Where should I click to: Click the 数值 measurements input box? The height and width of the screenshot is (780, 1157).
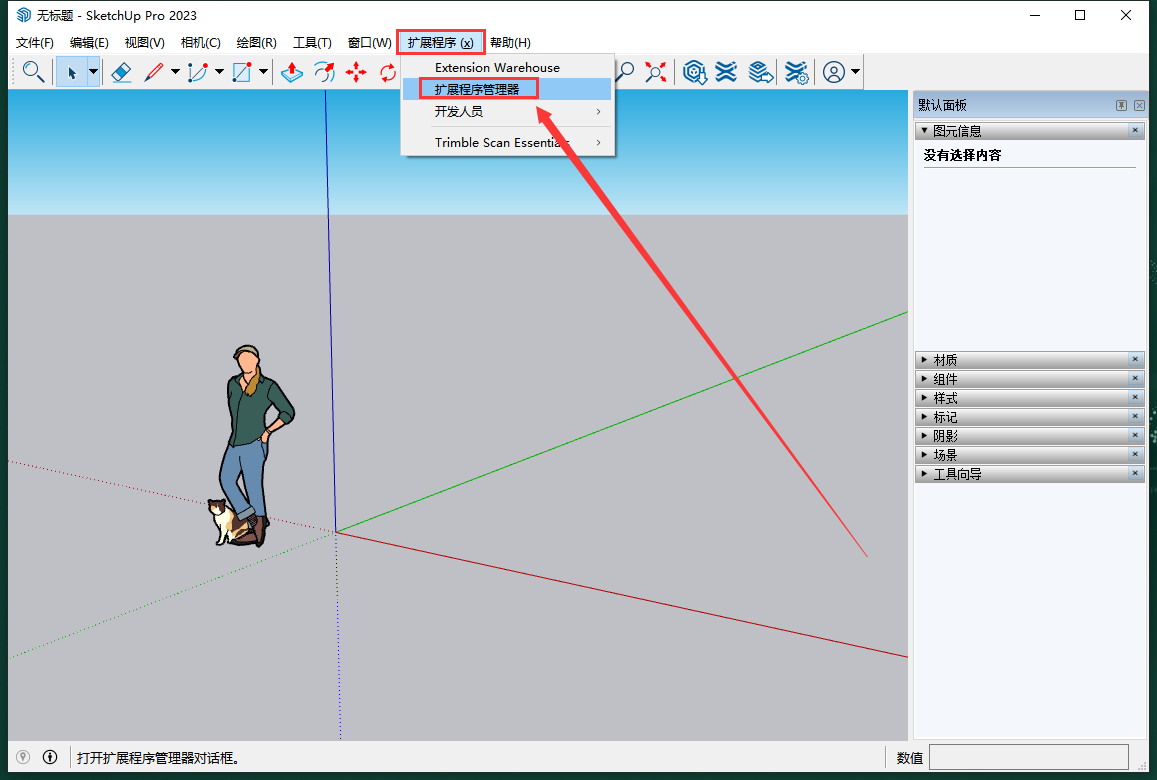pyautogui.click(x=1028, y=757)
